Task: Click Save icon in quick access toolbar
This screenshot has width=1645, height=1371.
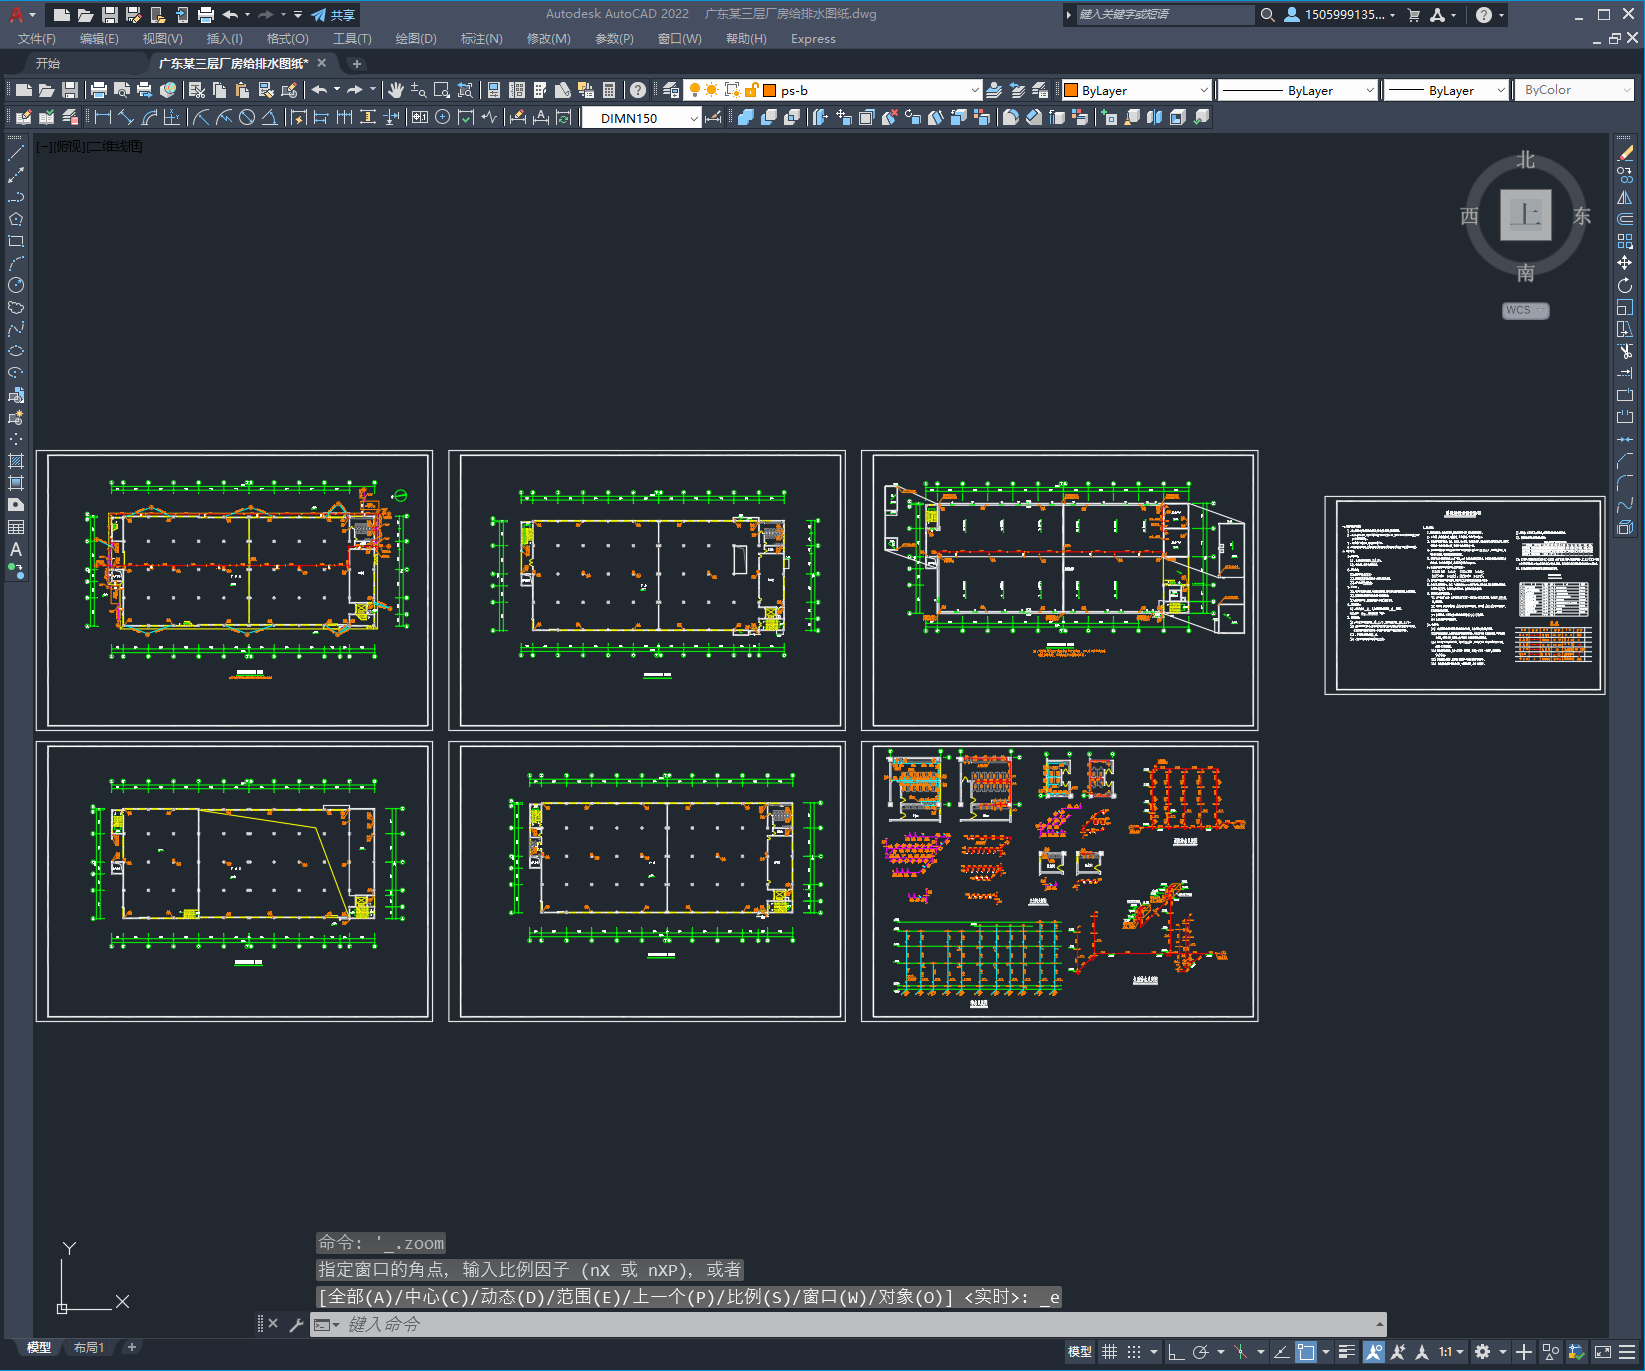Action: 110,15
